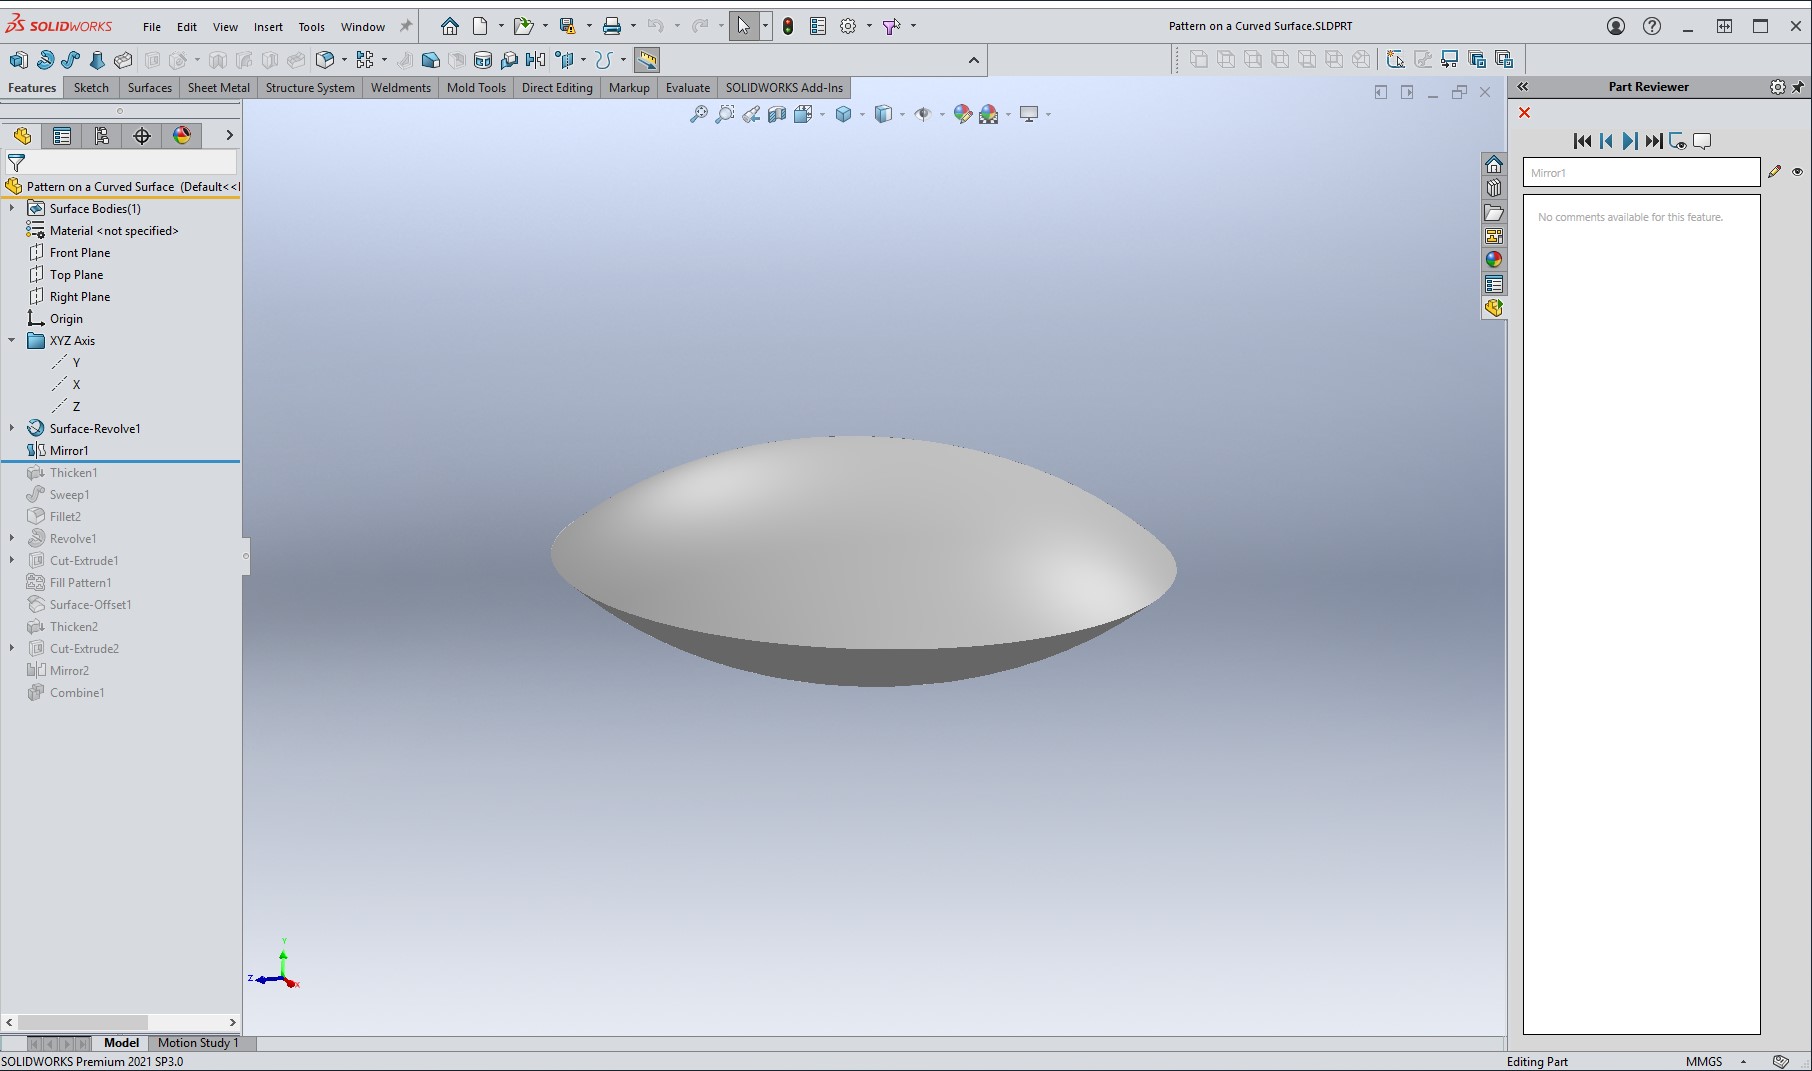Viewport: 1812px width, 1071px height.
Task: Toggle show sketch details in Part Reviewer
Action: [x=1678, y=141]
